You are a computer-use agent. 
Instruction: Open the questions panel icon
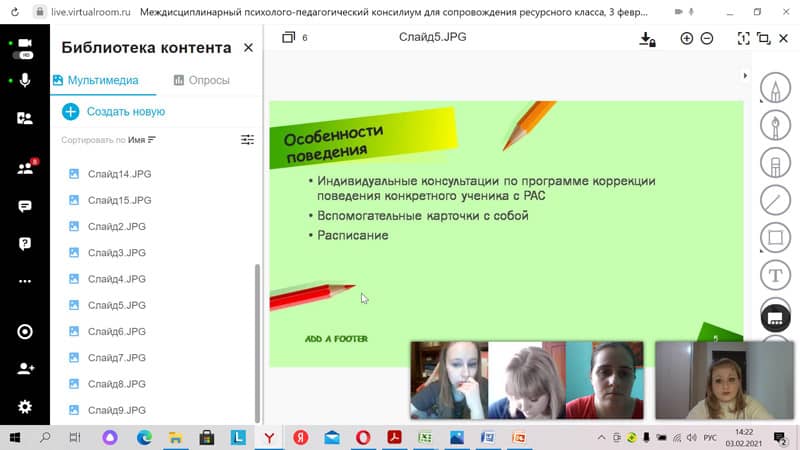[x=24, y=243]
